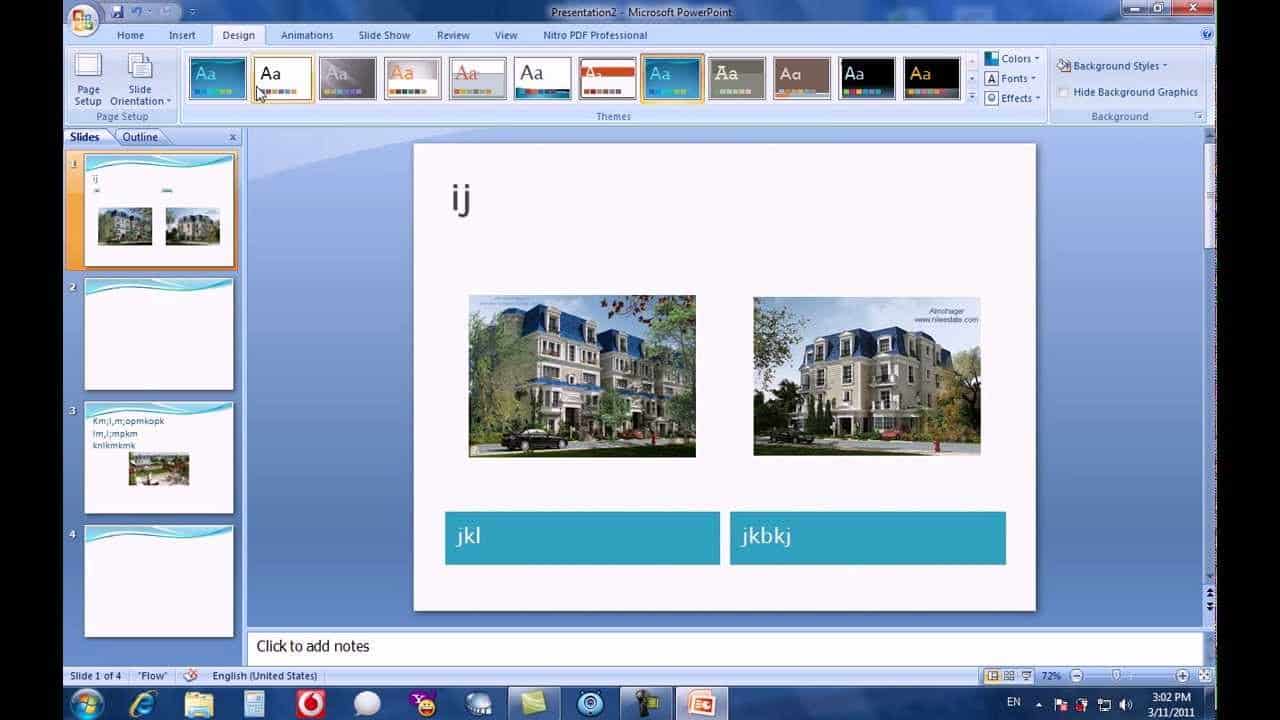This screenshot has height=720, width=1280.
Task: Open the PowerPoint Help question icon
Action: point(1207,34)
